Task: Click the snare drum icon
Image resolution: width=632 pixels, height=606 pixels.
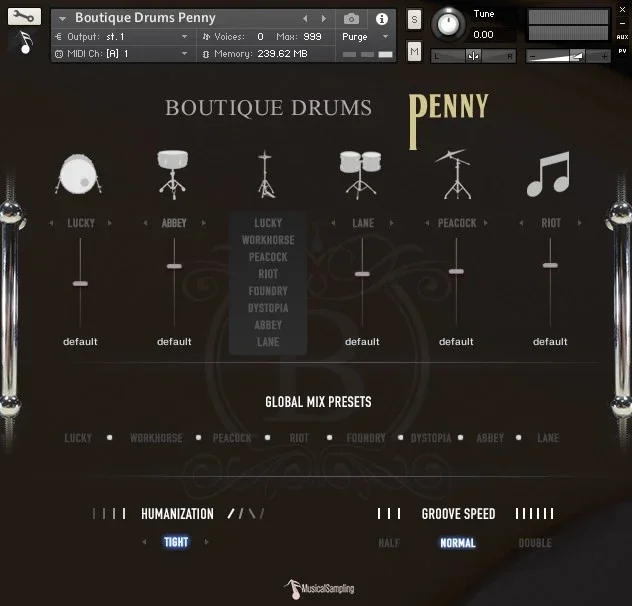Action: (173, 174)
